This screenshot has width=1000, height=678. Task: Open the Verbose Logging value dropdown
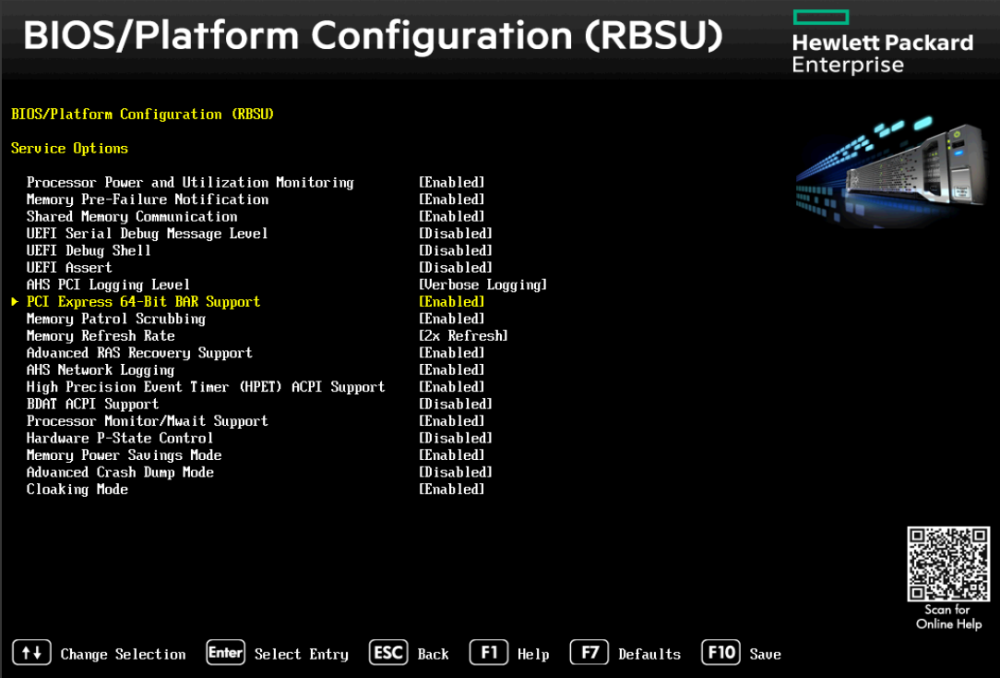click(x=483, y=285)
